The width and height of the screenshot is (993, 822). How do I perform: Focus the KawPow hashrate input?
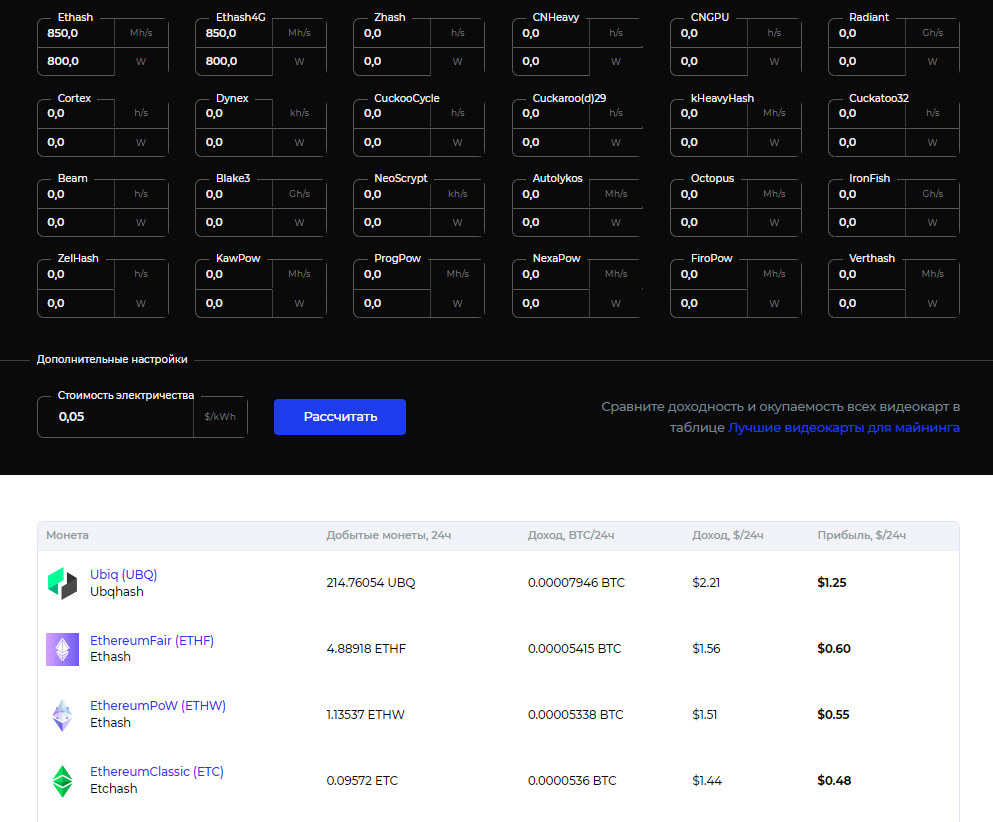click(236, 274)
